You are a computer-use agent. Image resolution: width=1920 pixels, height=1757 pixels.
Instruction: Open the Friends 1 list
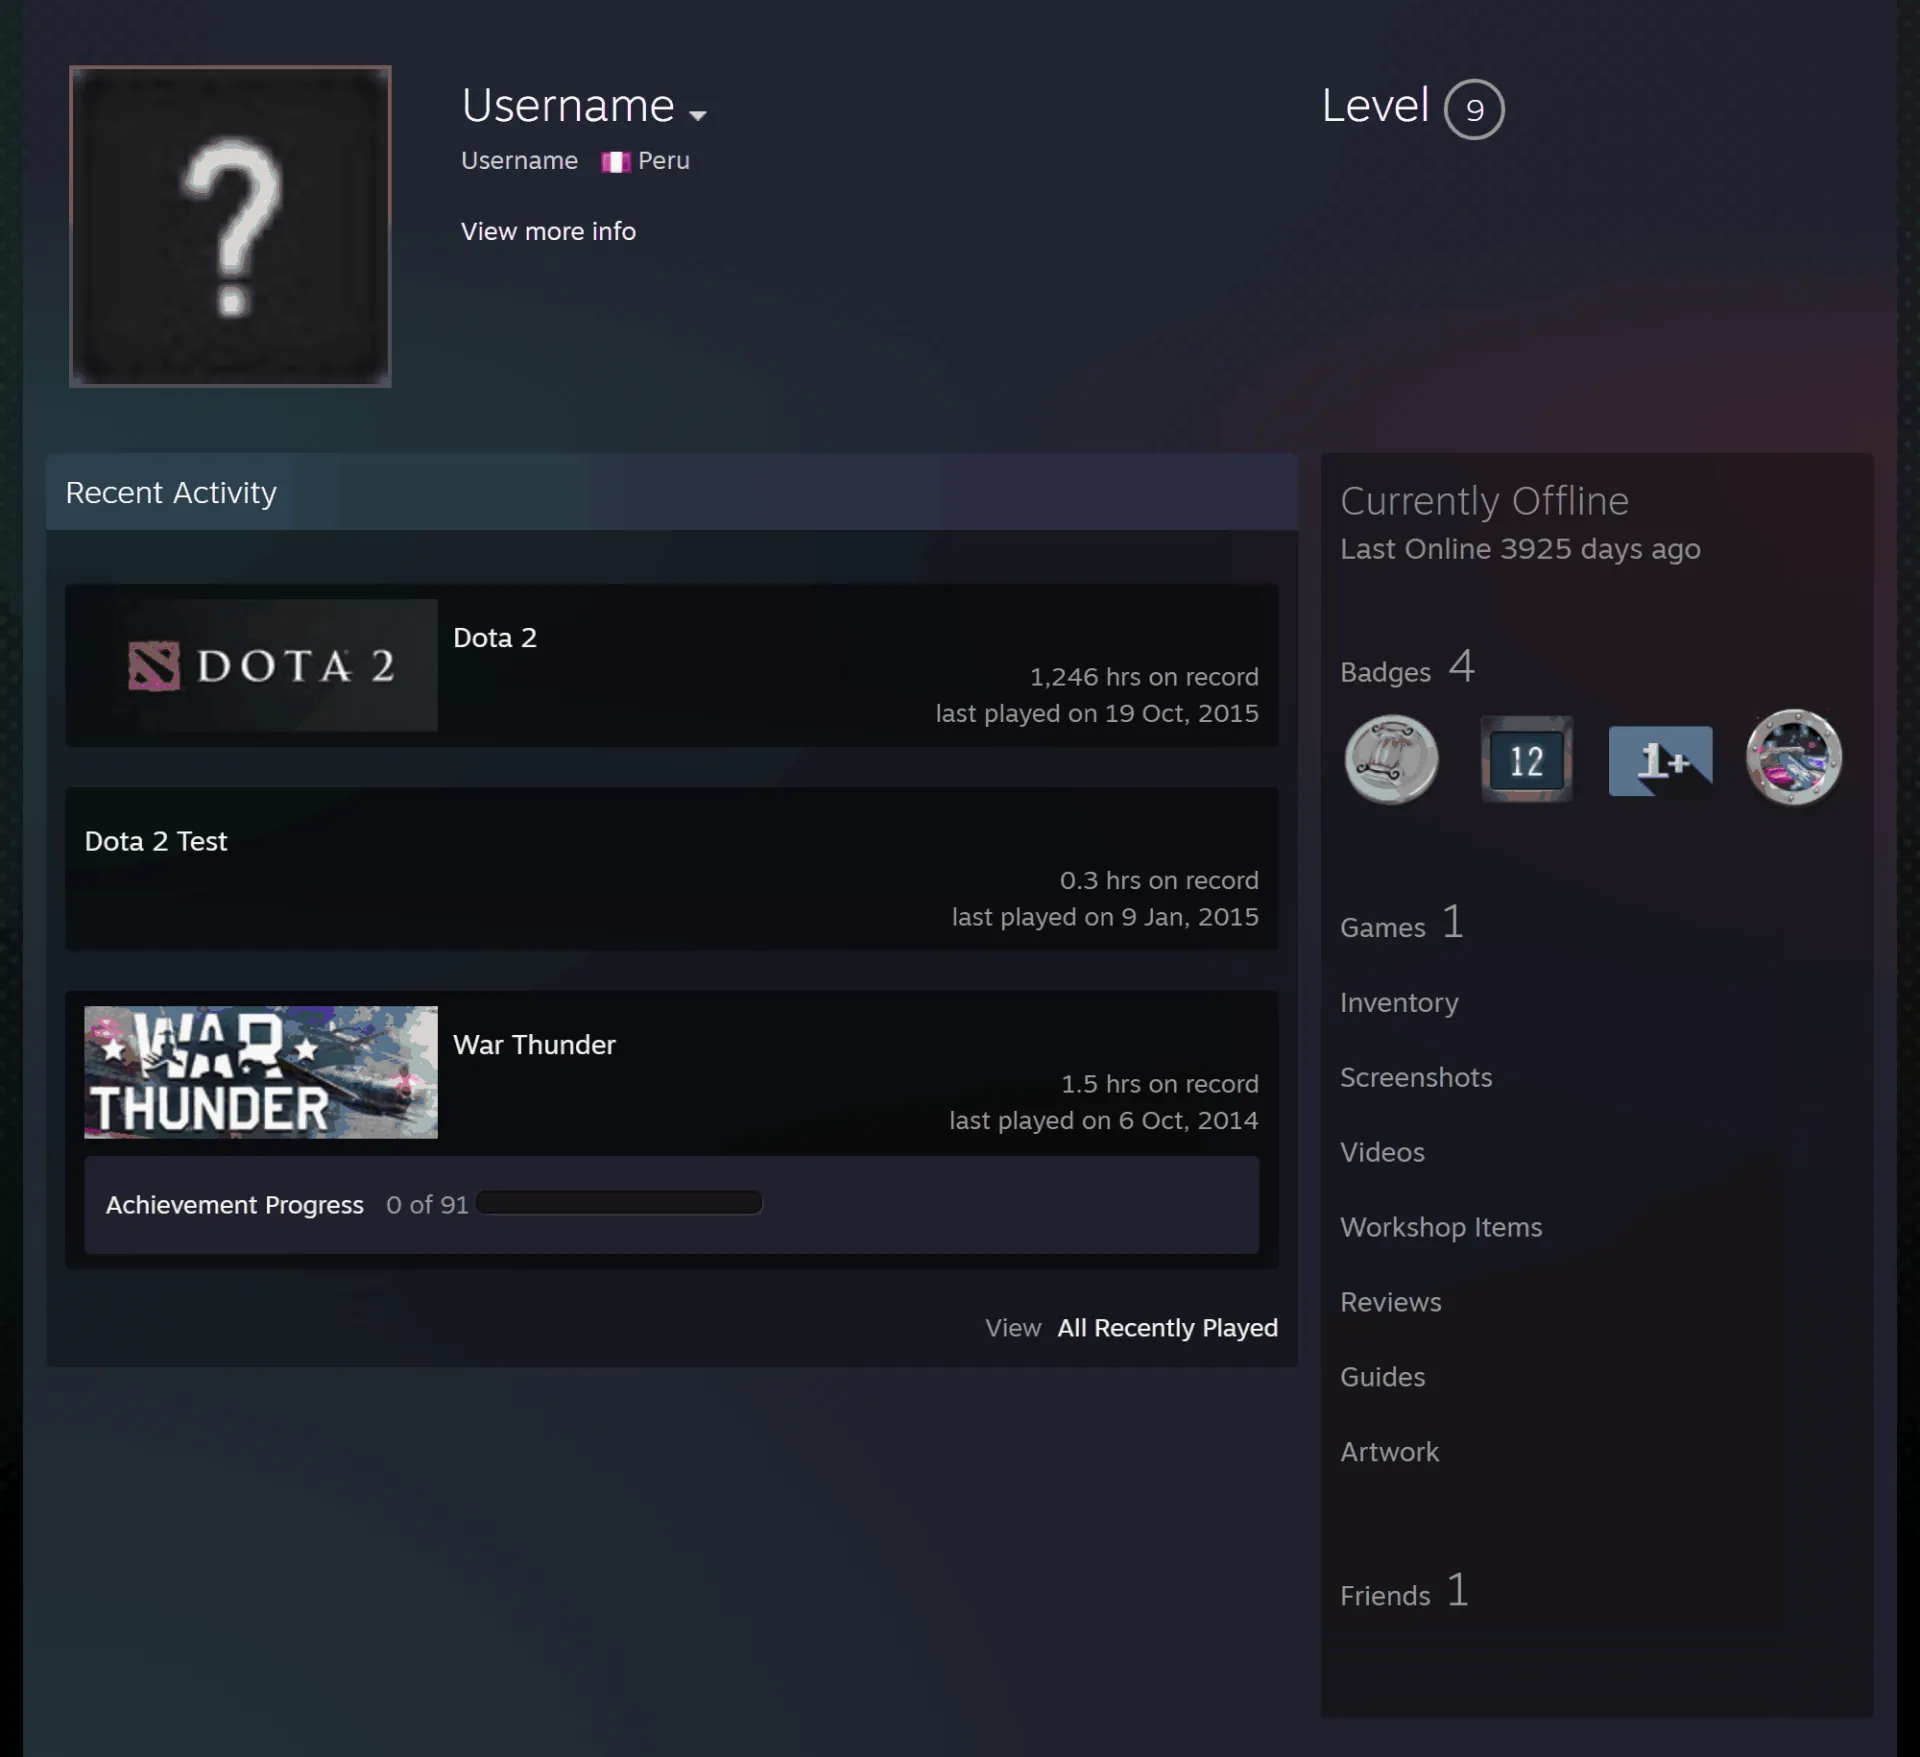tap(1405, 1591)
